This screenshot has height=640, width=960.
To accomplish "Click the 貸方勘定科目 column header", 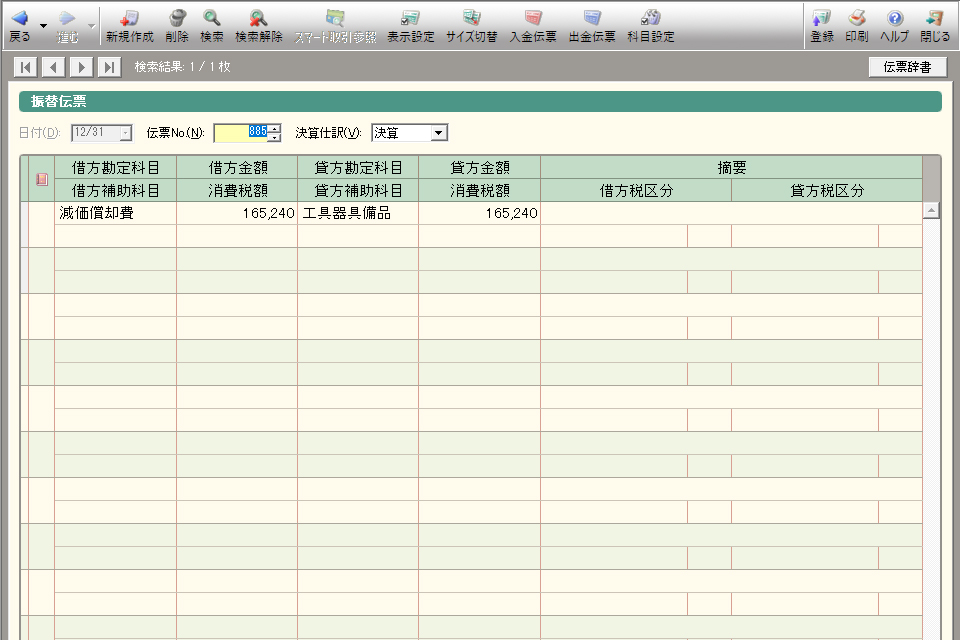I will coord(358,167).
